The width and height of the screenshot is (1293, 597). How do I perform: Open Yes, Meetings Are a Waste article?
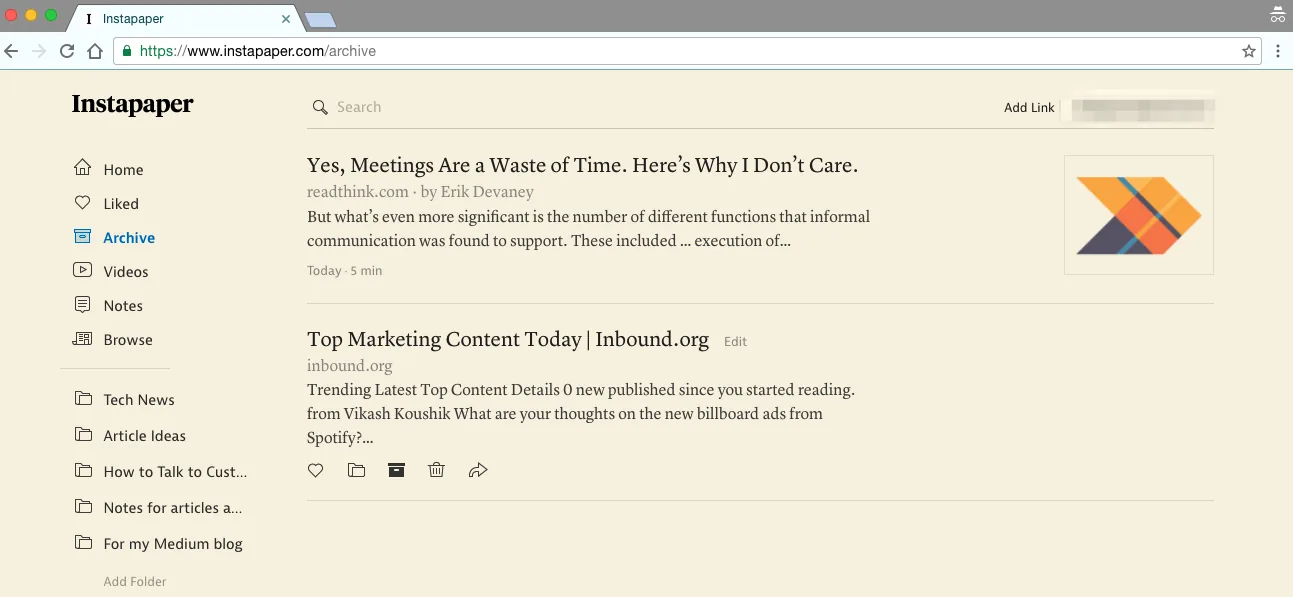point(582,166)
